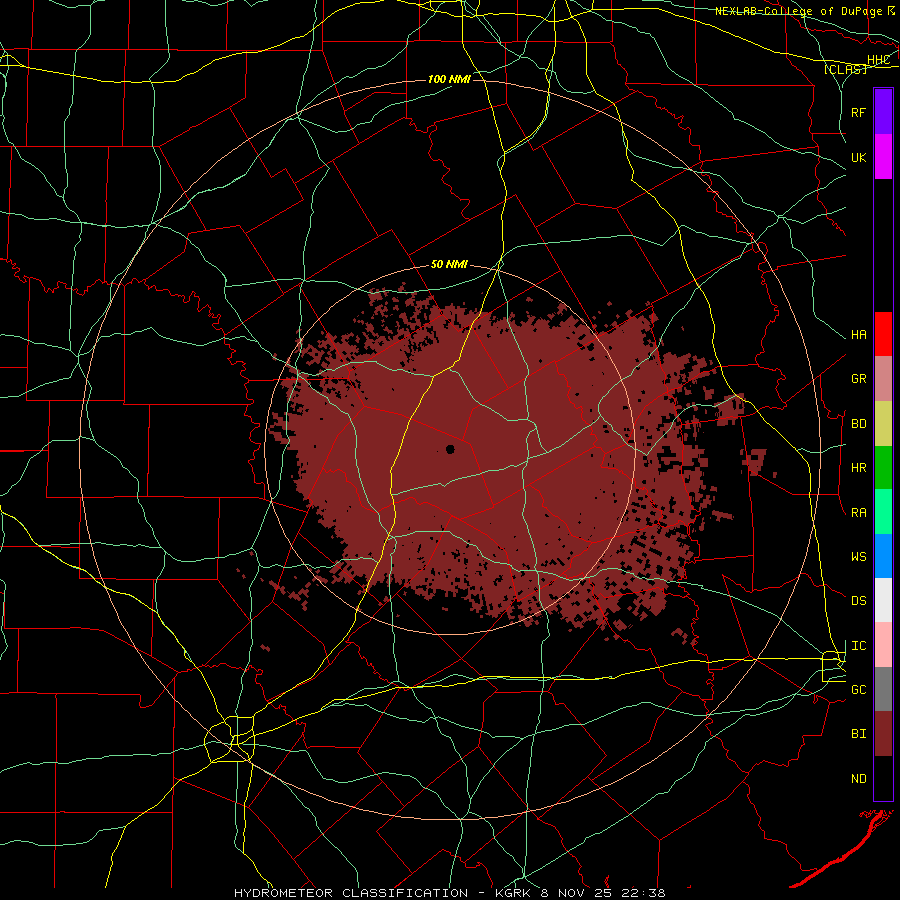This screenshot has height=900, width=900.
Task: Click the BI dark red legend swatch
Action: [883, 734]
